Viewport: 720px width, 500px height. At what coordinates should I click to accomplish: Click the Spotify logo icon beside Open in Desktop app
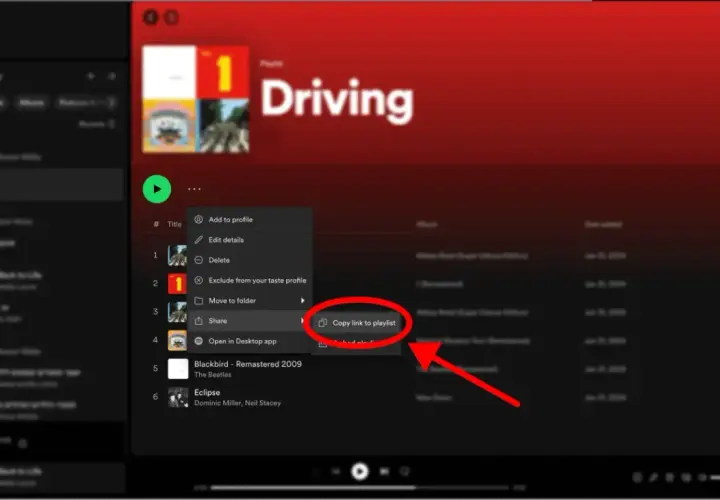(198, 341)
